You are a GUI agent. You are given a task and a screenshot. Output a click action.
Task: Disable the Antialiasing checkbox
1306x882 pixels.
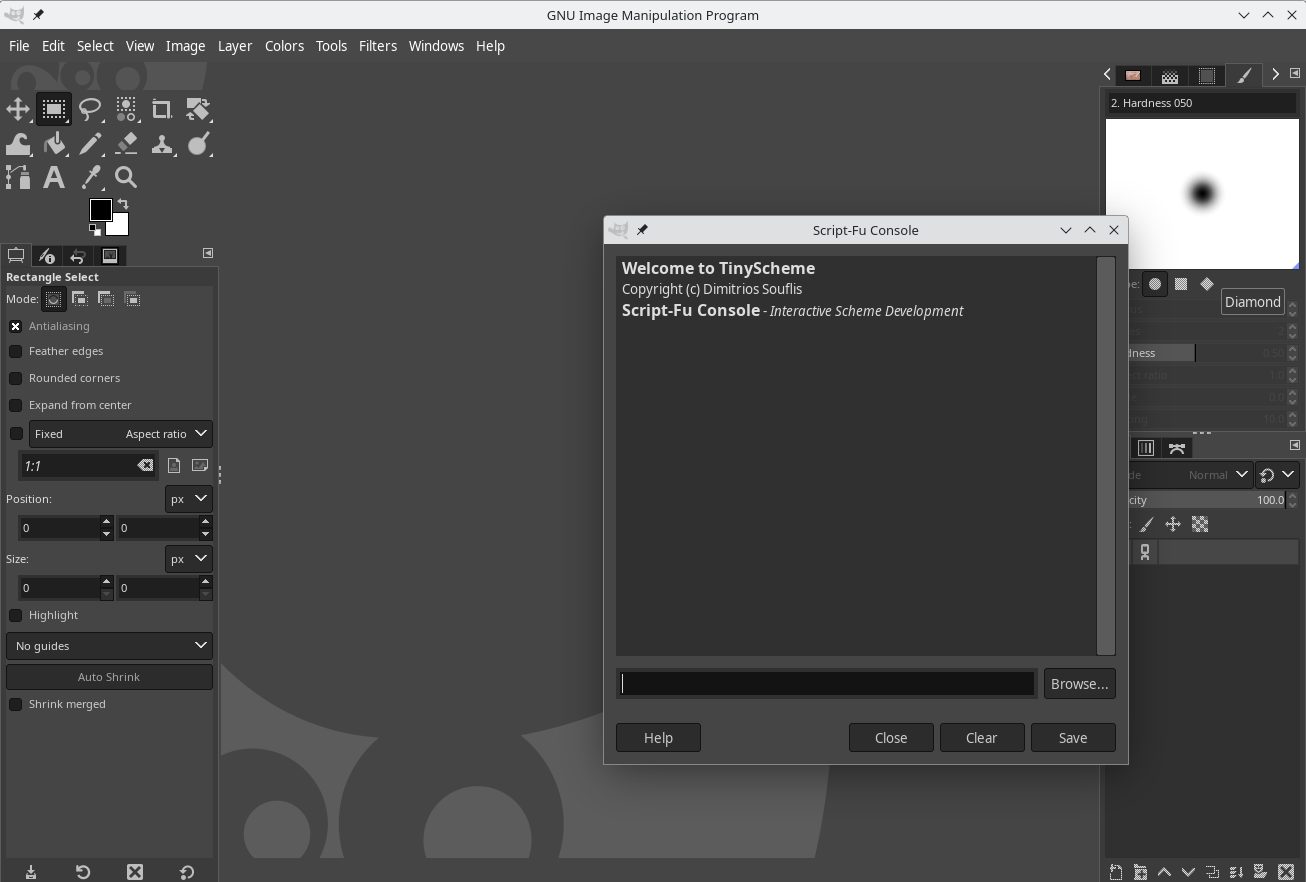point(16,326)
